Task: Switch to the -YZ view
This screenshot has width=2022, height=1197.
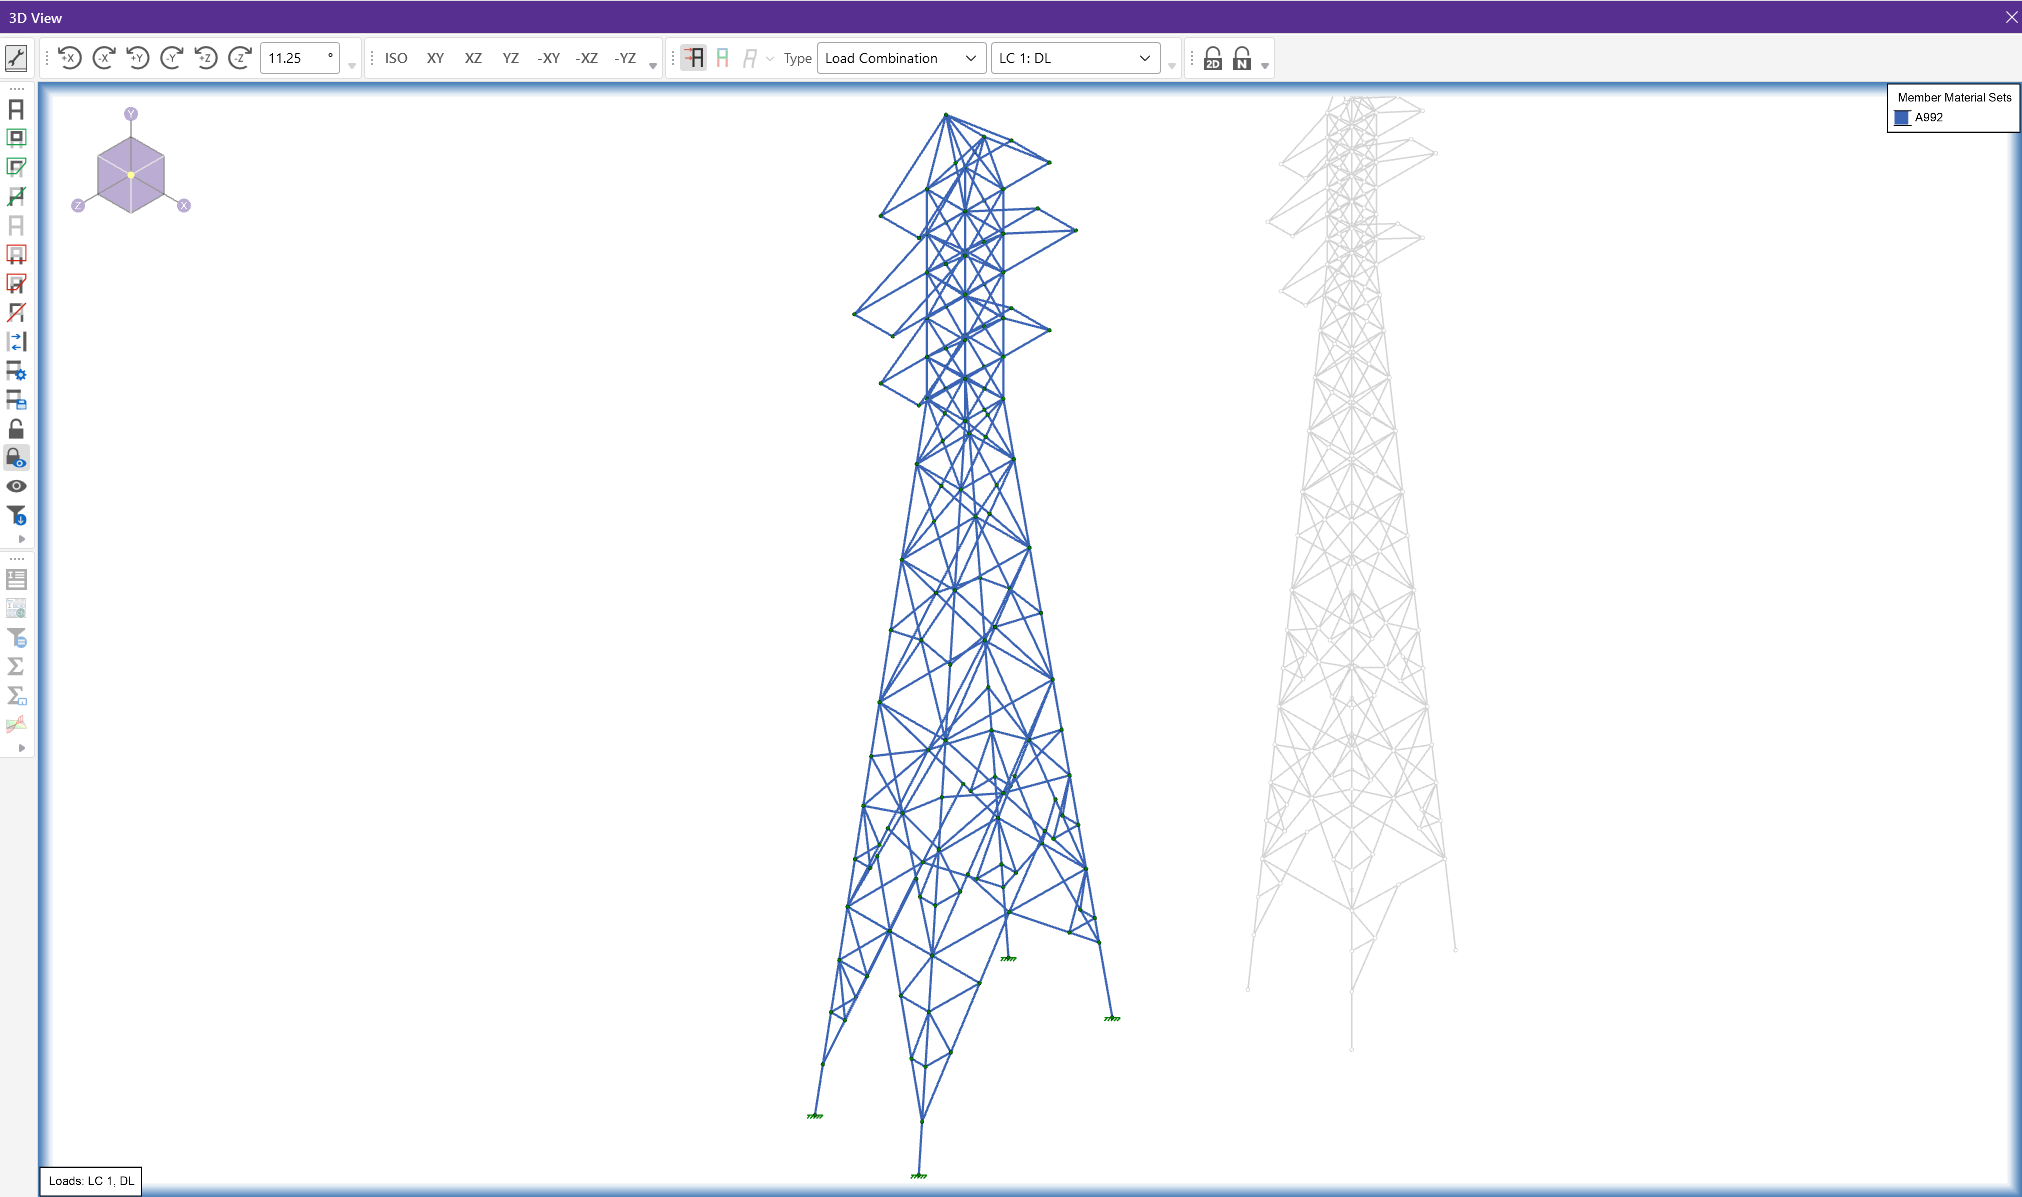Action: pos(624,58)
